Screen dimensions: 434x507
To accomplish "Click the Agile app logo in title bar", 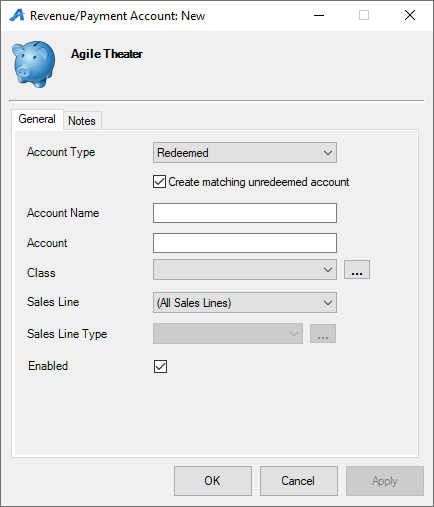I will pos(17,15).
